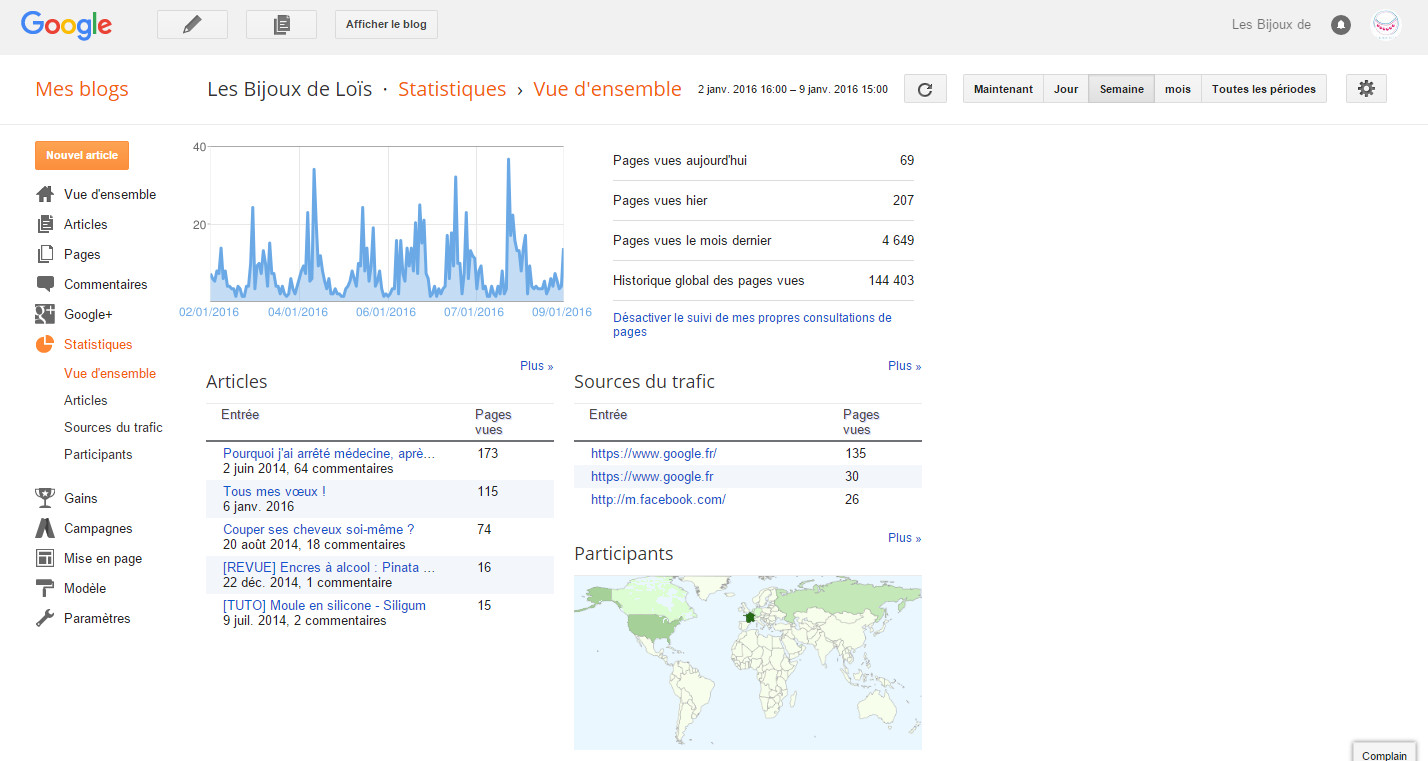
Task: Click the Articles sidebar icon
Action: point(45,224)
